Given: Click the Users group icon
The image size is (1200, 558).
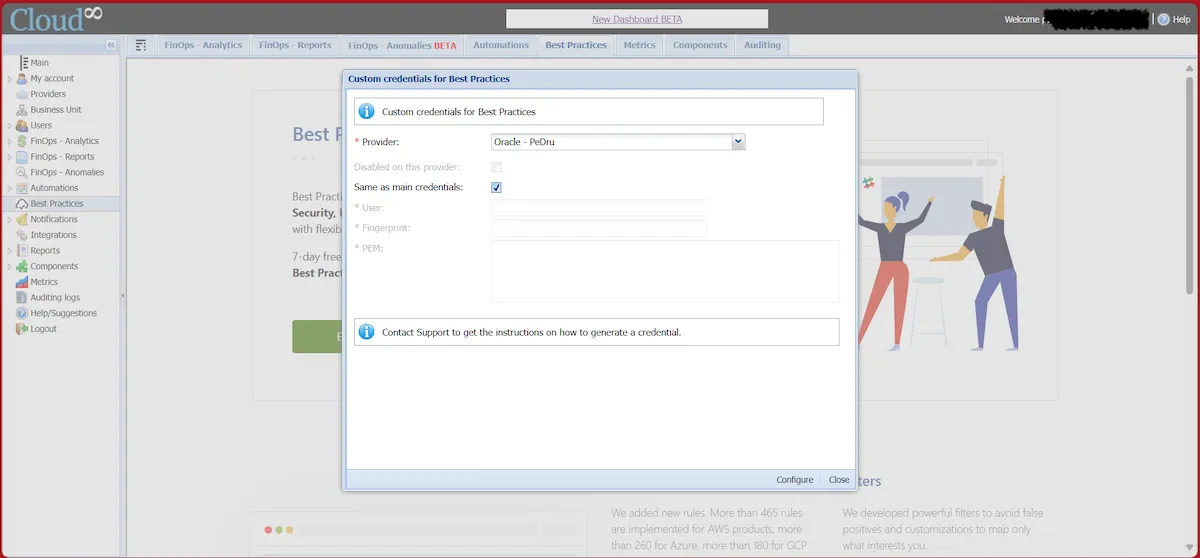Looking at the screenshot, I should pyautogui.click(x=22, y=125).
